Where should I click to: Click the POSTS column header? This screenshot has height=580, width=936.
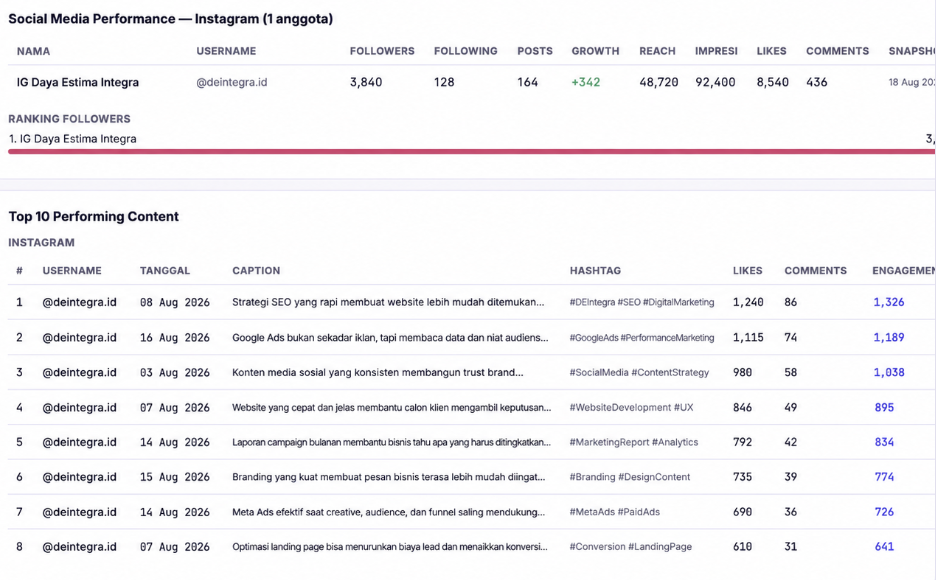pos(535,51)
